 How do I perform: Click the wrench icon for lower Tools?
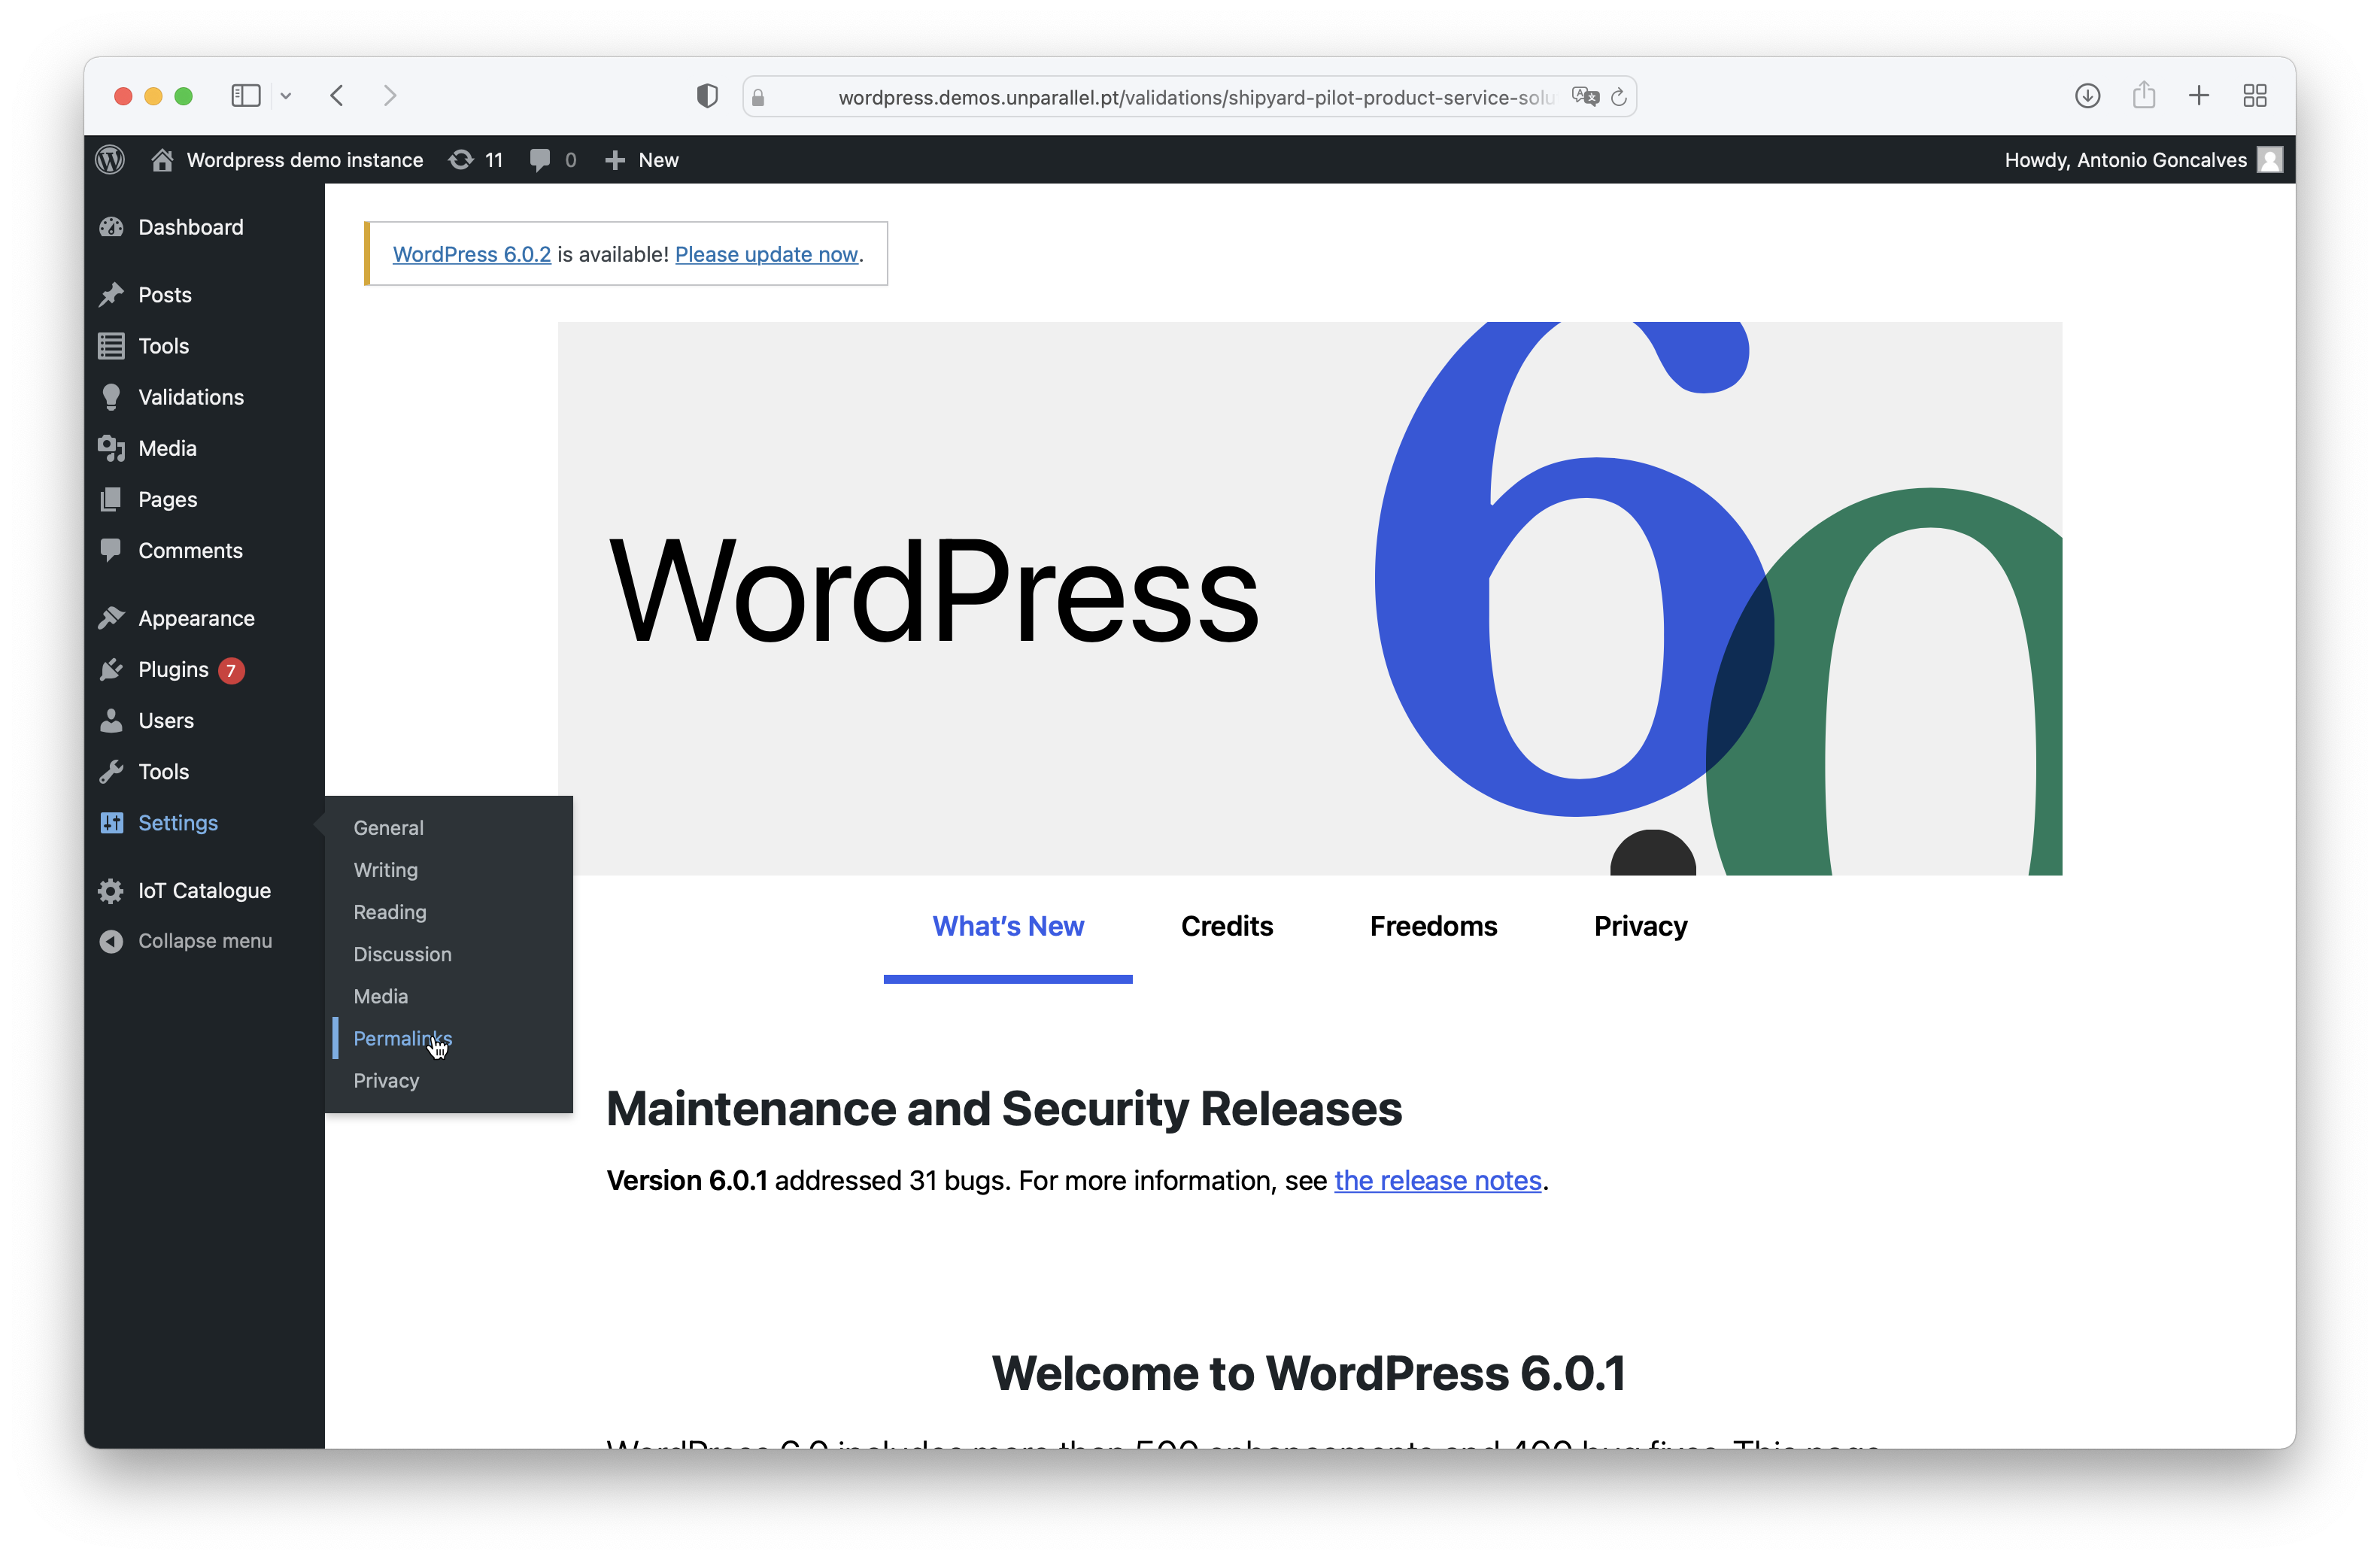coord(112,771)
